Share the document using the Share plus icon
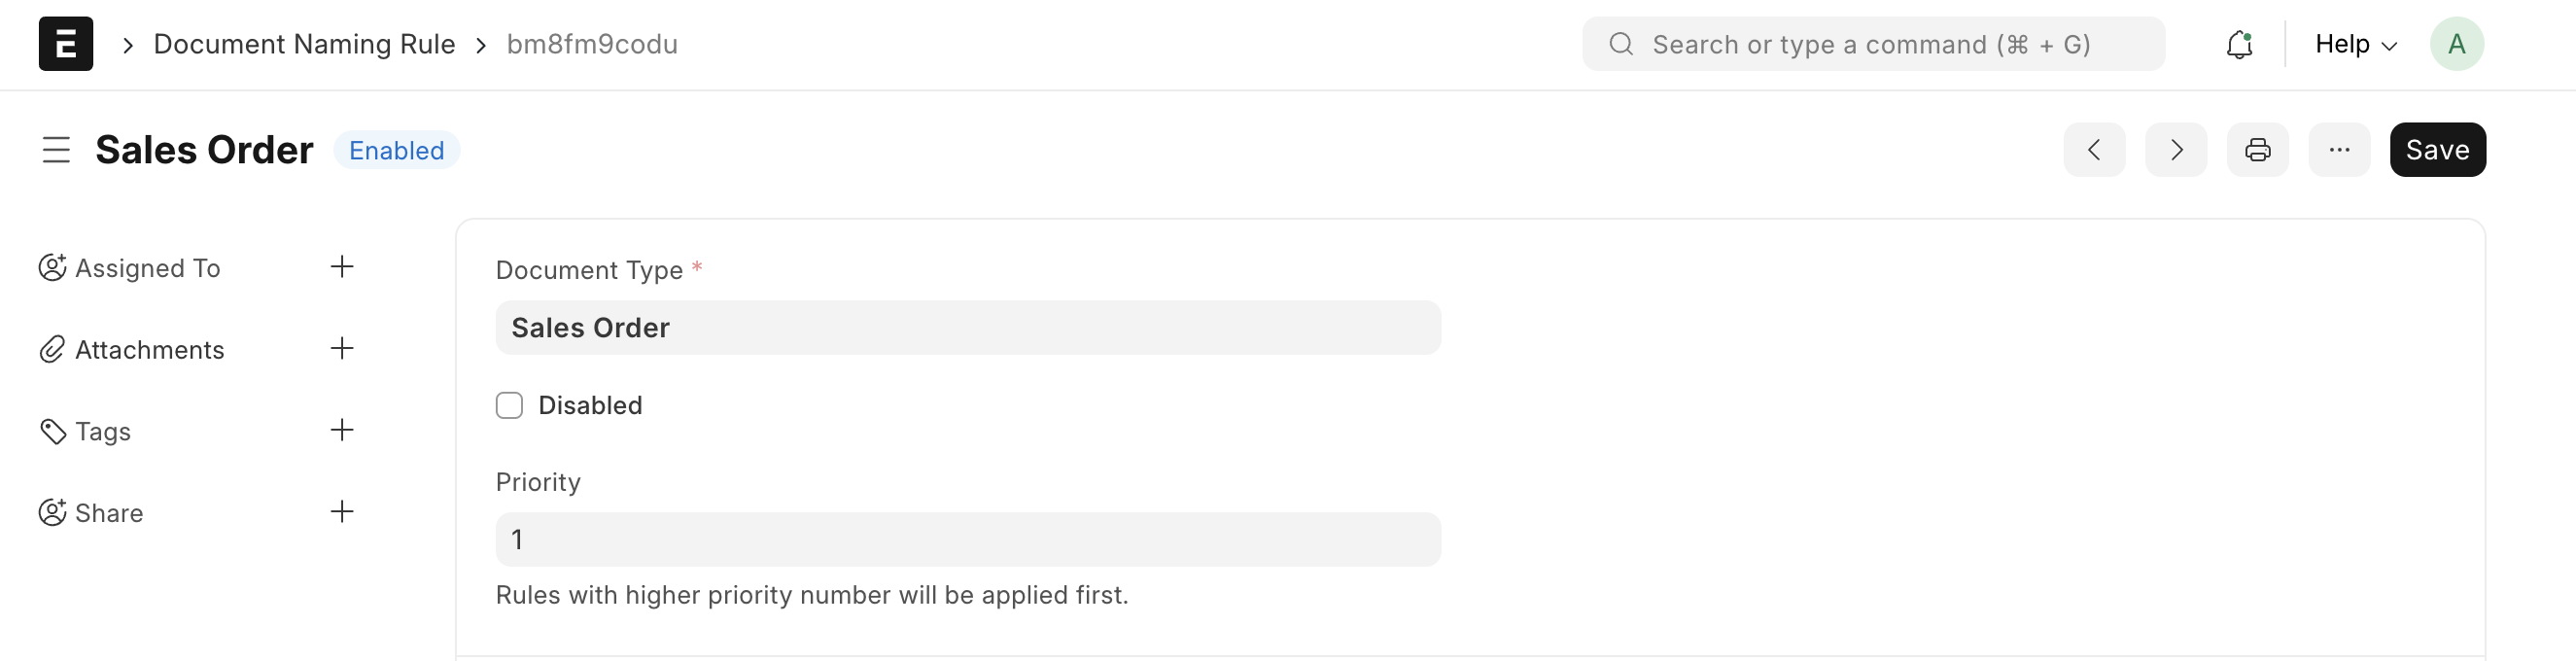This screenshot has height=661, width=2576. point(341,511)
